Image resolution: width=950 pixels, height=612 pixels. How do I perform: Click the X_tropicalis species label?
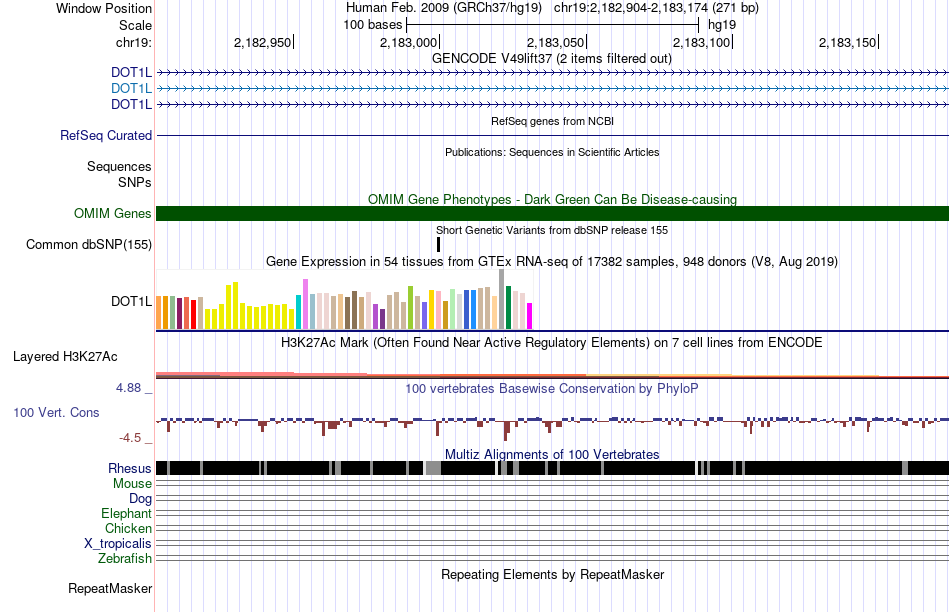click(x=118, y=544)
